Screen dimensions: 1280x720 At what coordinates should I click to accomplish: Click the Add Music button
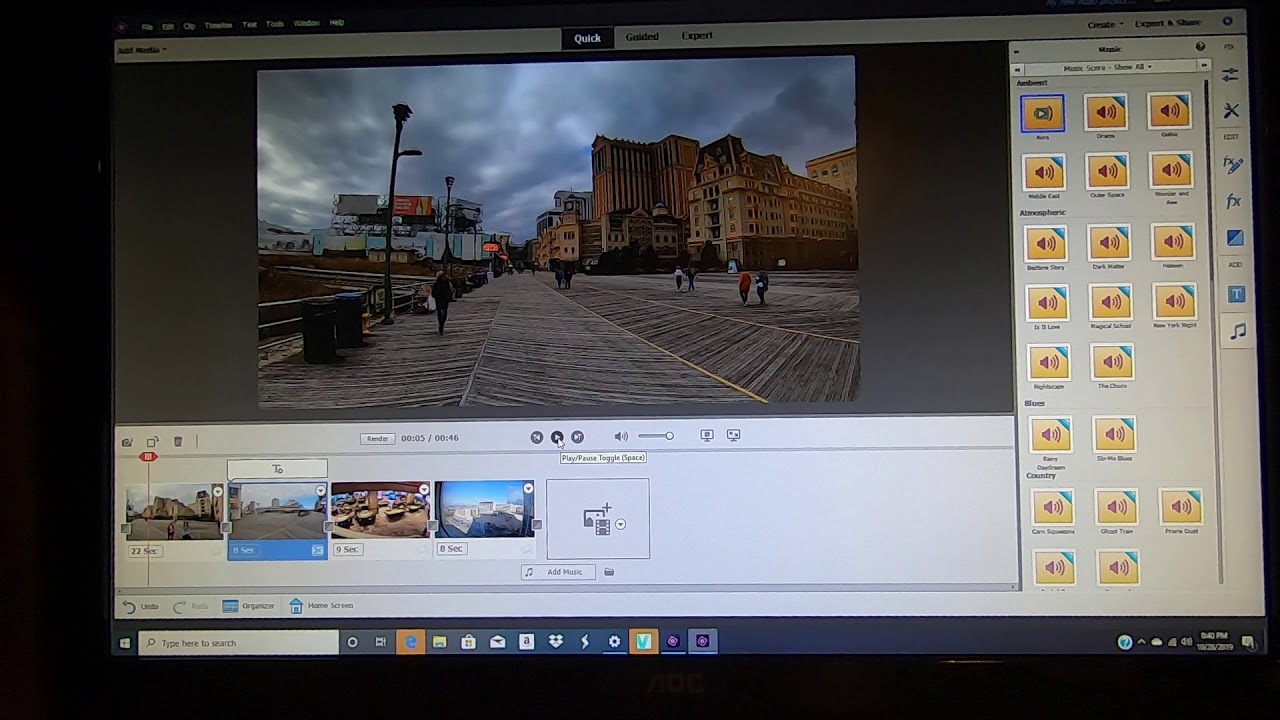click(x=558, y=572)
